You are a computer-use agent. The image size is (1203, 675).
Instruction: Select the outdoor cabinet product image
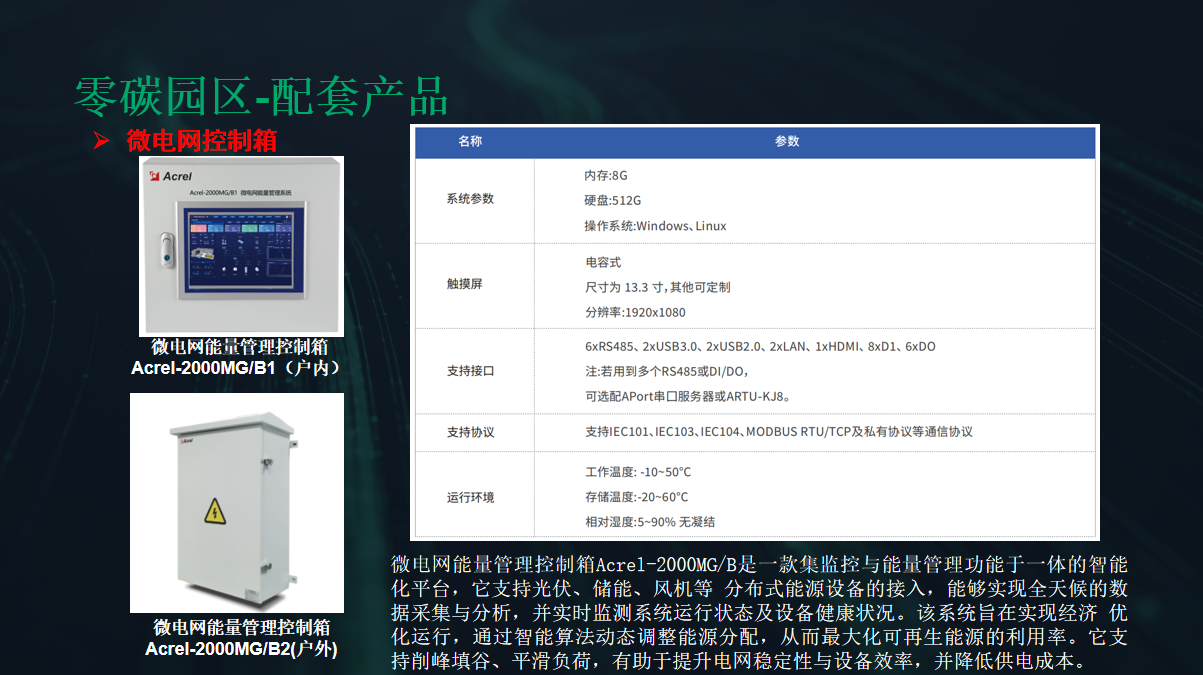tap(237, 503)
